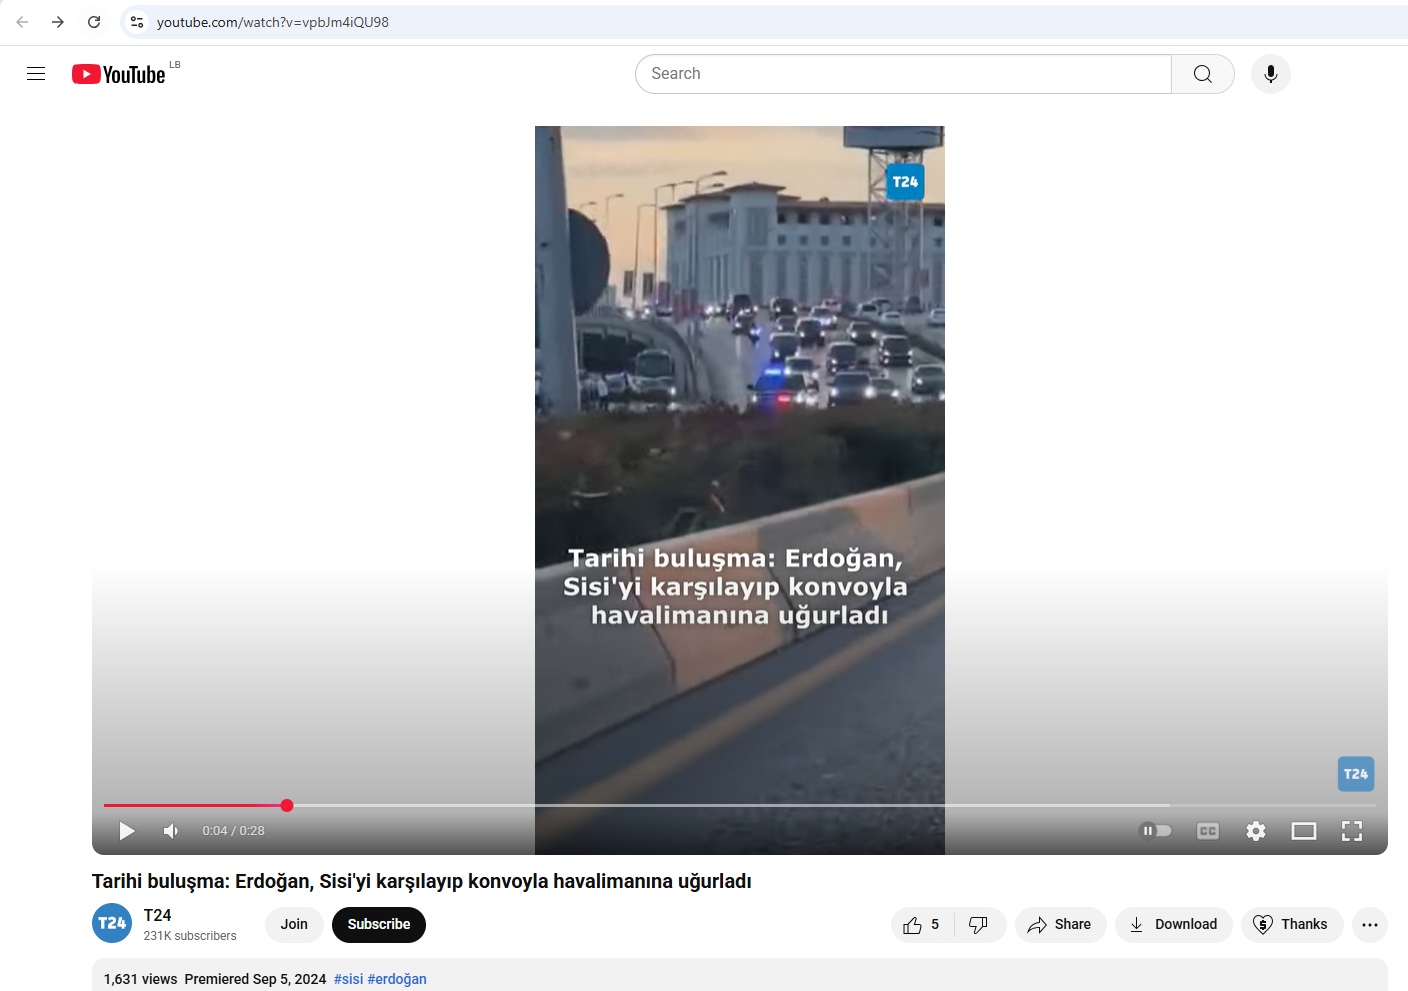Open more actions three-dot menu
1408x991 pixels.
[1369, 925]
